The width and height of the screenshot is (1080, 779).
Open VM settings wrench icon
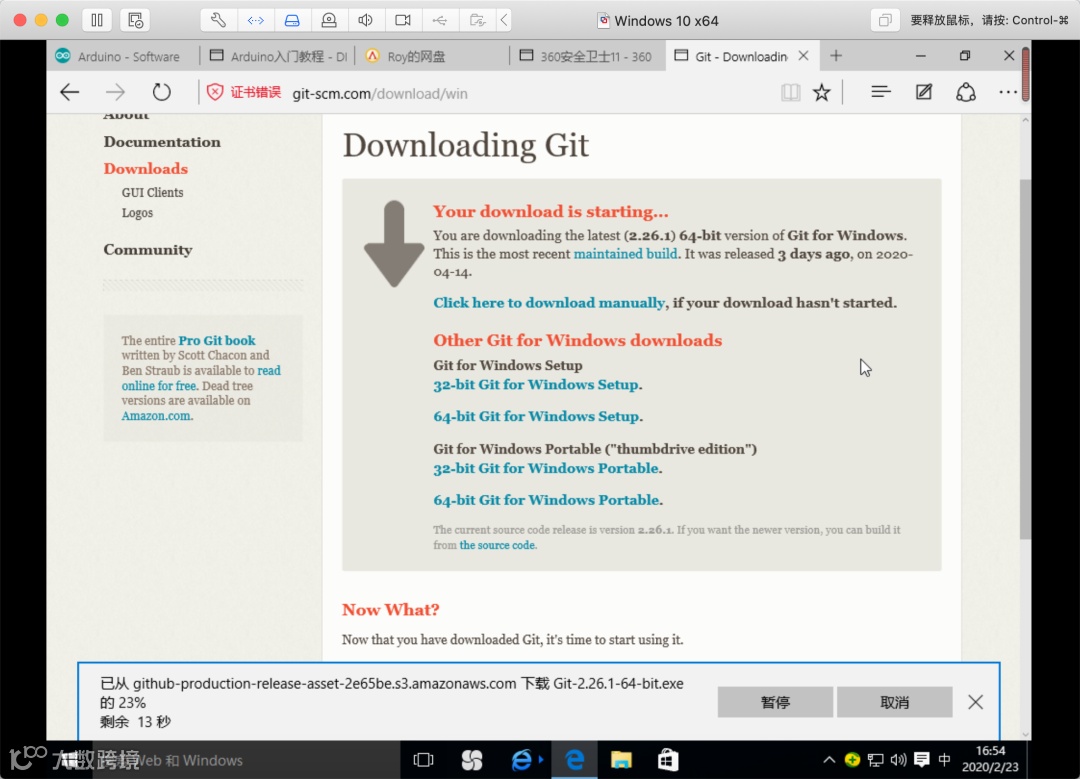218,20
